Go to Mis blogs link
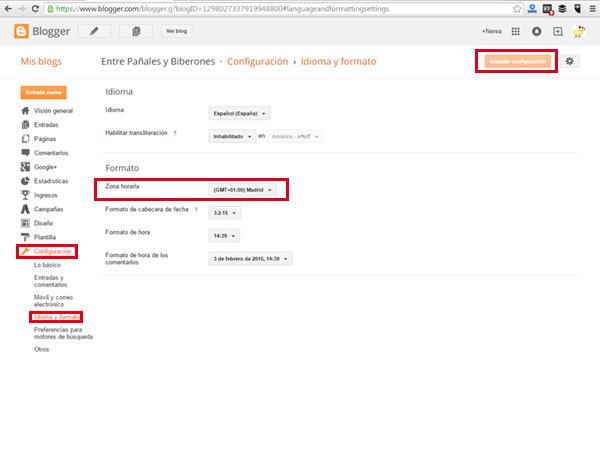Viewport: 600px width, 449px height. (41, 61)
